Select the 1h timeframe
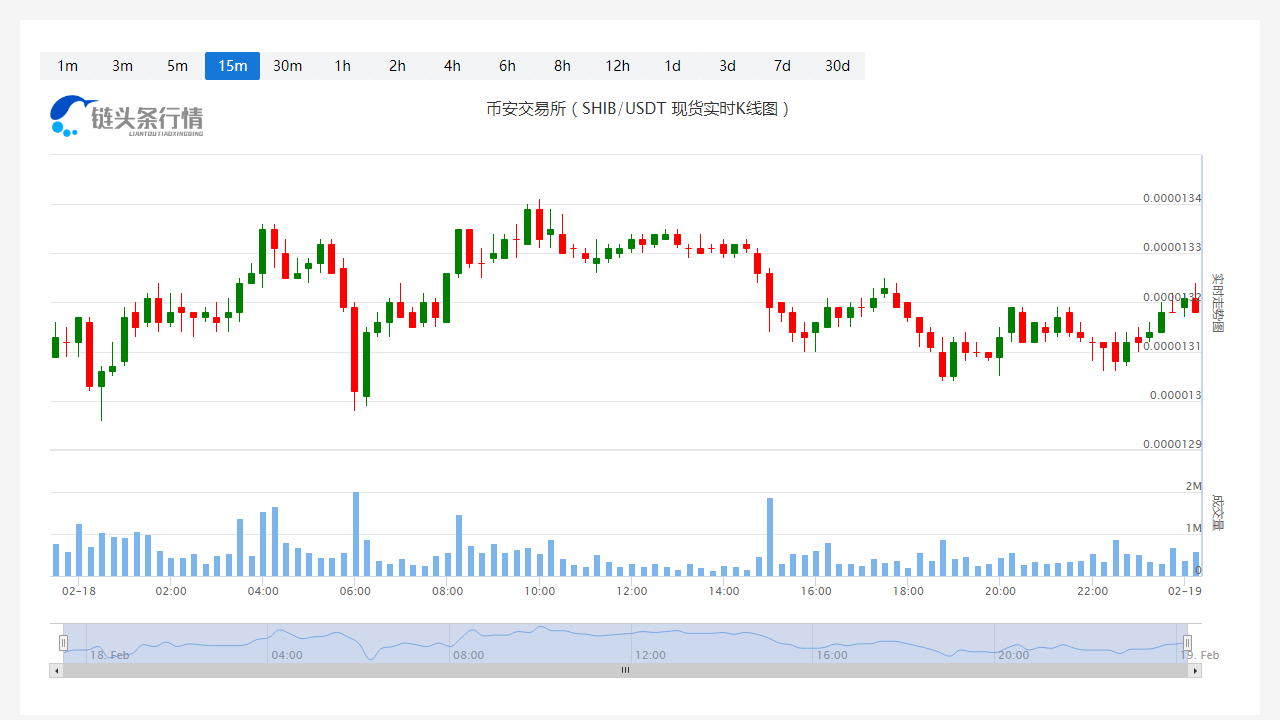This screenshot has width=1280, height=720. tap(342, 66)
